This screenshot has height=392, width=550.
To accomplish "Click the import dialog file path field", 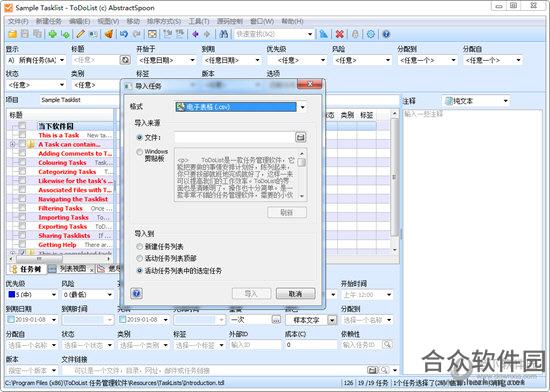I will [x=234, y=137].
